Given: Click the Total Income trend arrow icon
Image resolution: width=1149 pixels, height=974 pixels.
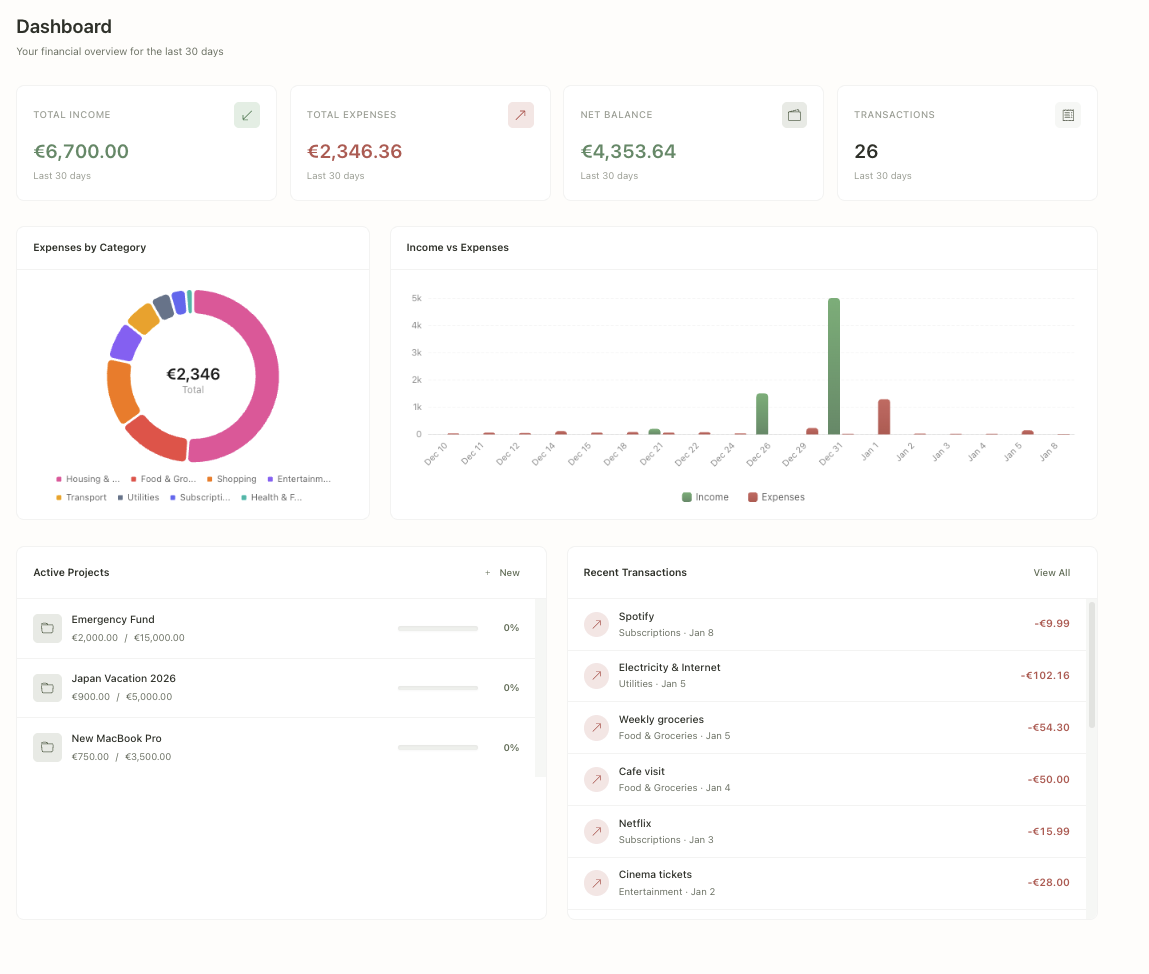Looking at the screenshot, I should pyautogui.click(x=247, y=115).
